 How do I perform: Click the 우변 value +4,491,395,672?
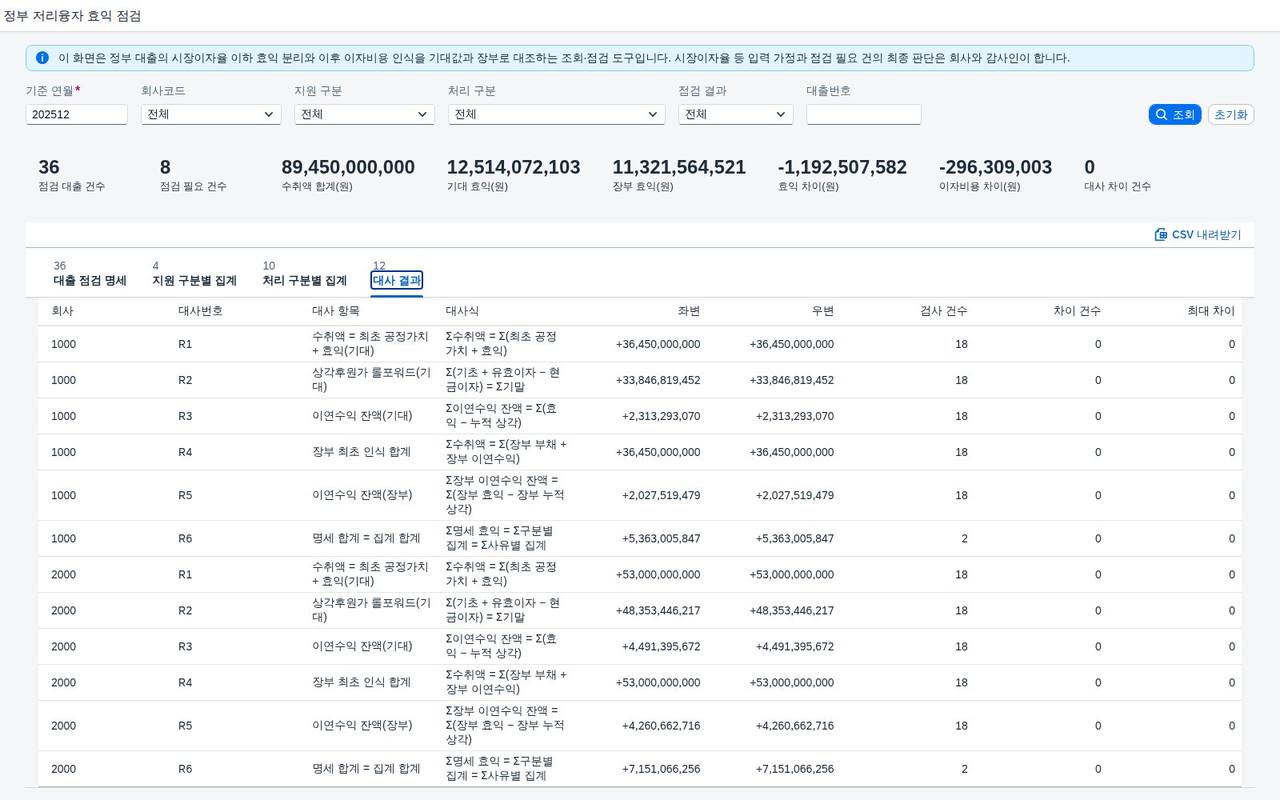pos(794,646)
